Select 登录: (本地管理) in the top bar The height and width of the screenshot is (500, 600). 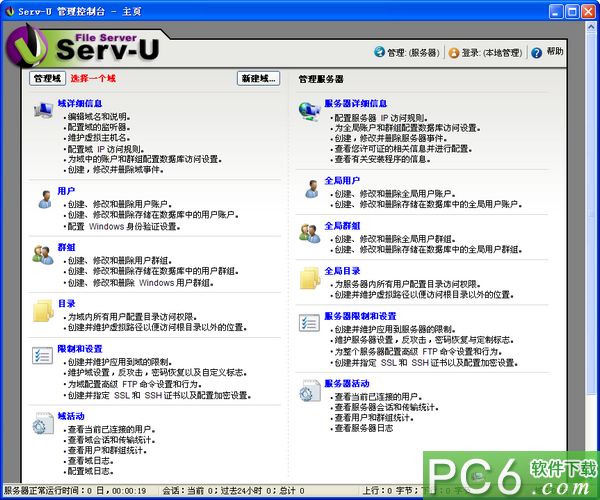484,52
